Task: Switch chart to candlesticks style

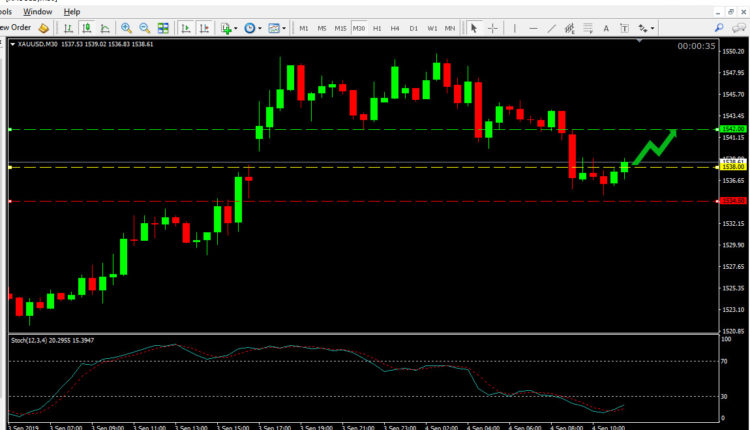Action: [x=87, y=28]
